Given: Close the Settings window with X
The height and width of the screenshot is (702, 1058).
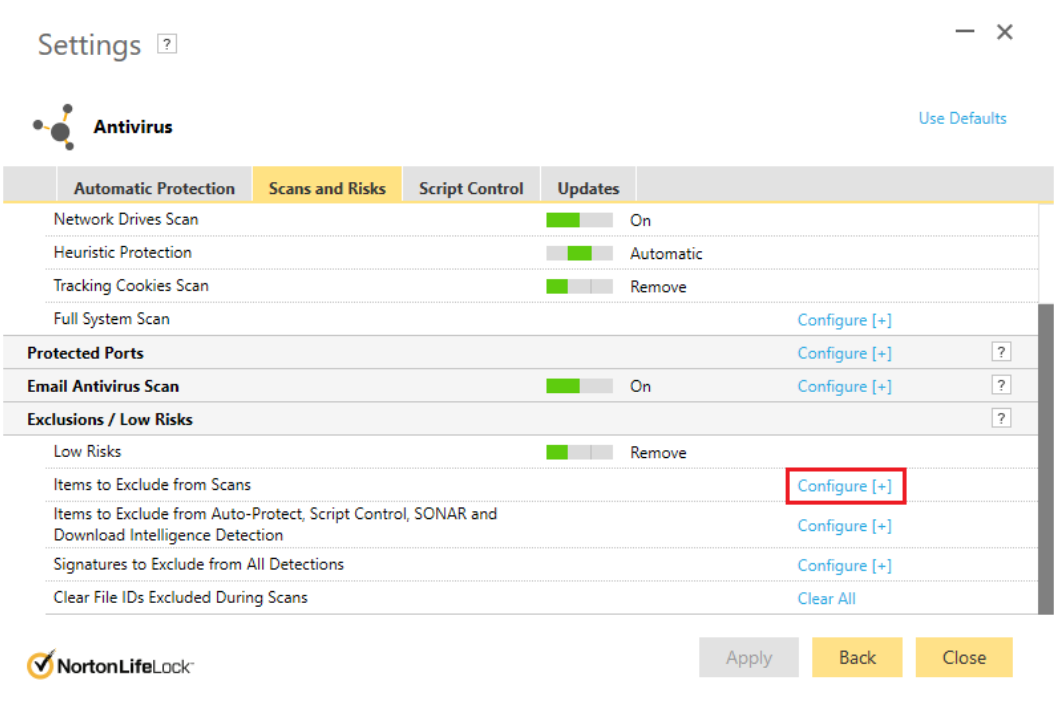Looking at the screenshot, I should [1005, 32].
